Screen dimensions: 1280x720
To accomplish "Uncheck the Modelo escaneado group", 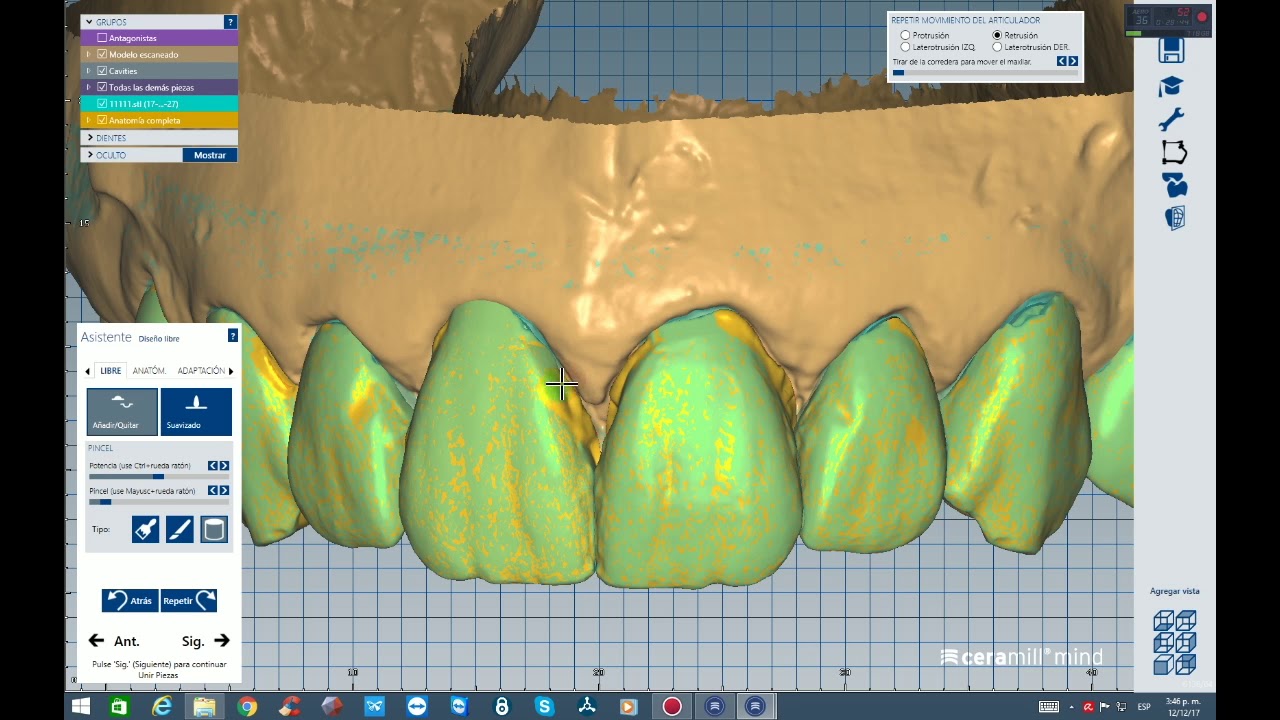I will click(x=102, y=55).
